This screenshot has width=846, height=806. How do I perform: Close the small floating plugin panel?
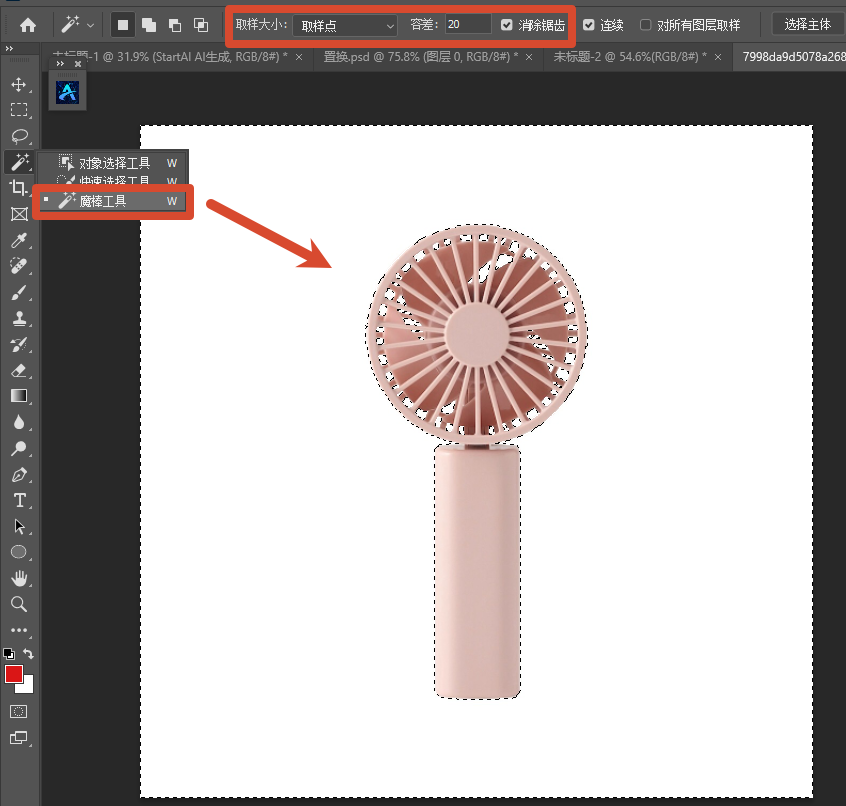coord(78,64)
